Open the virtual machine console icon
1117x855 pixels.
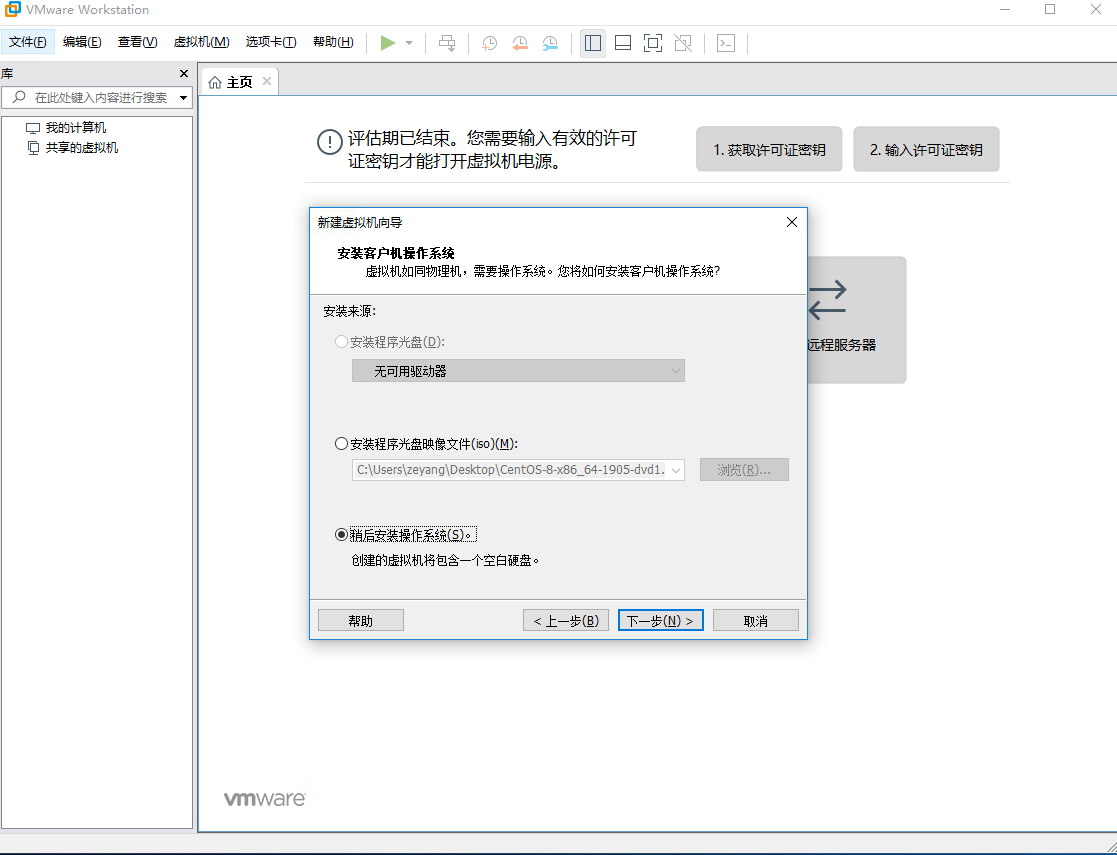[x=725, y=42]
